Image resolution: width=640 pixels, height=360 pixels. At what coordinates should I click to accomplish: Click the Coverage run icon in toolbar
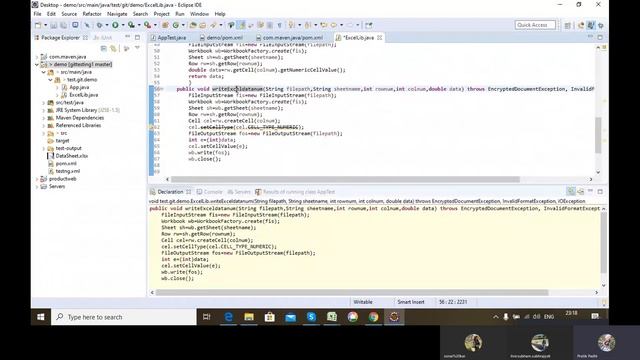click(x=131, y=25)
